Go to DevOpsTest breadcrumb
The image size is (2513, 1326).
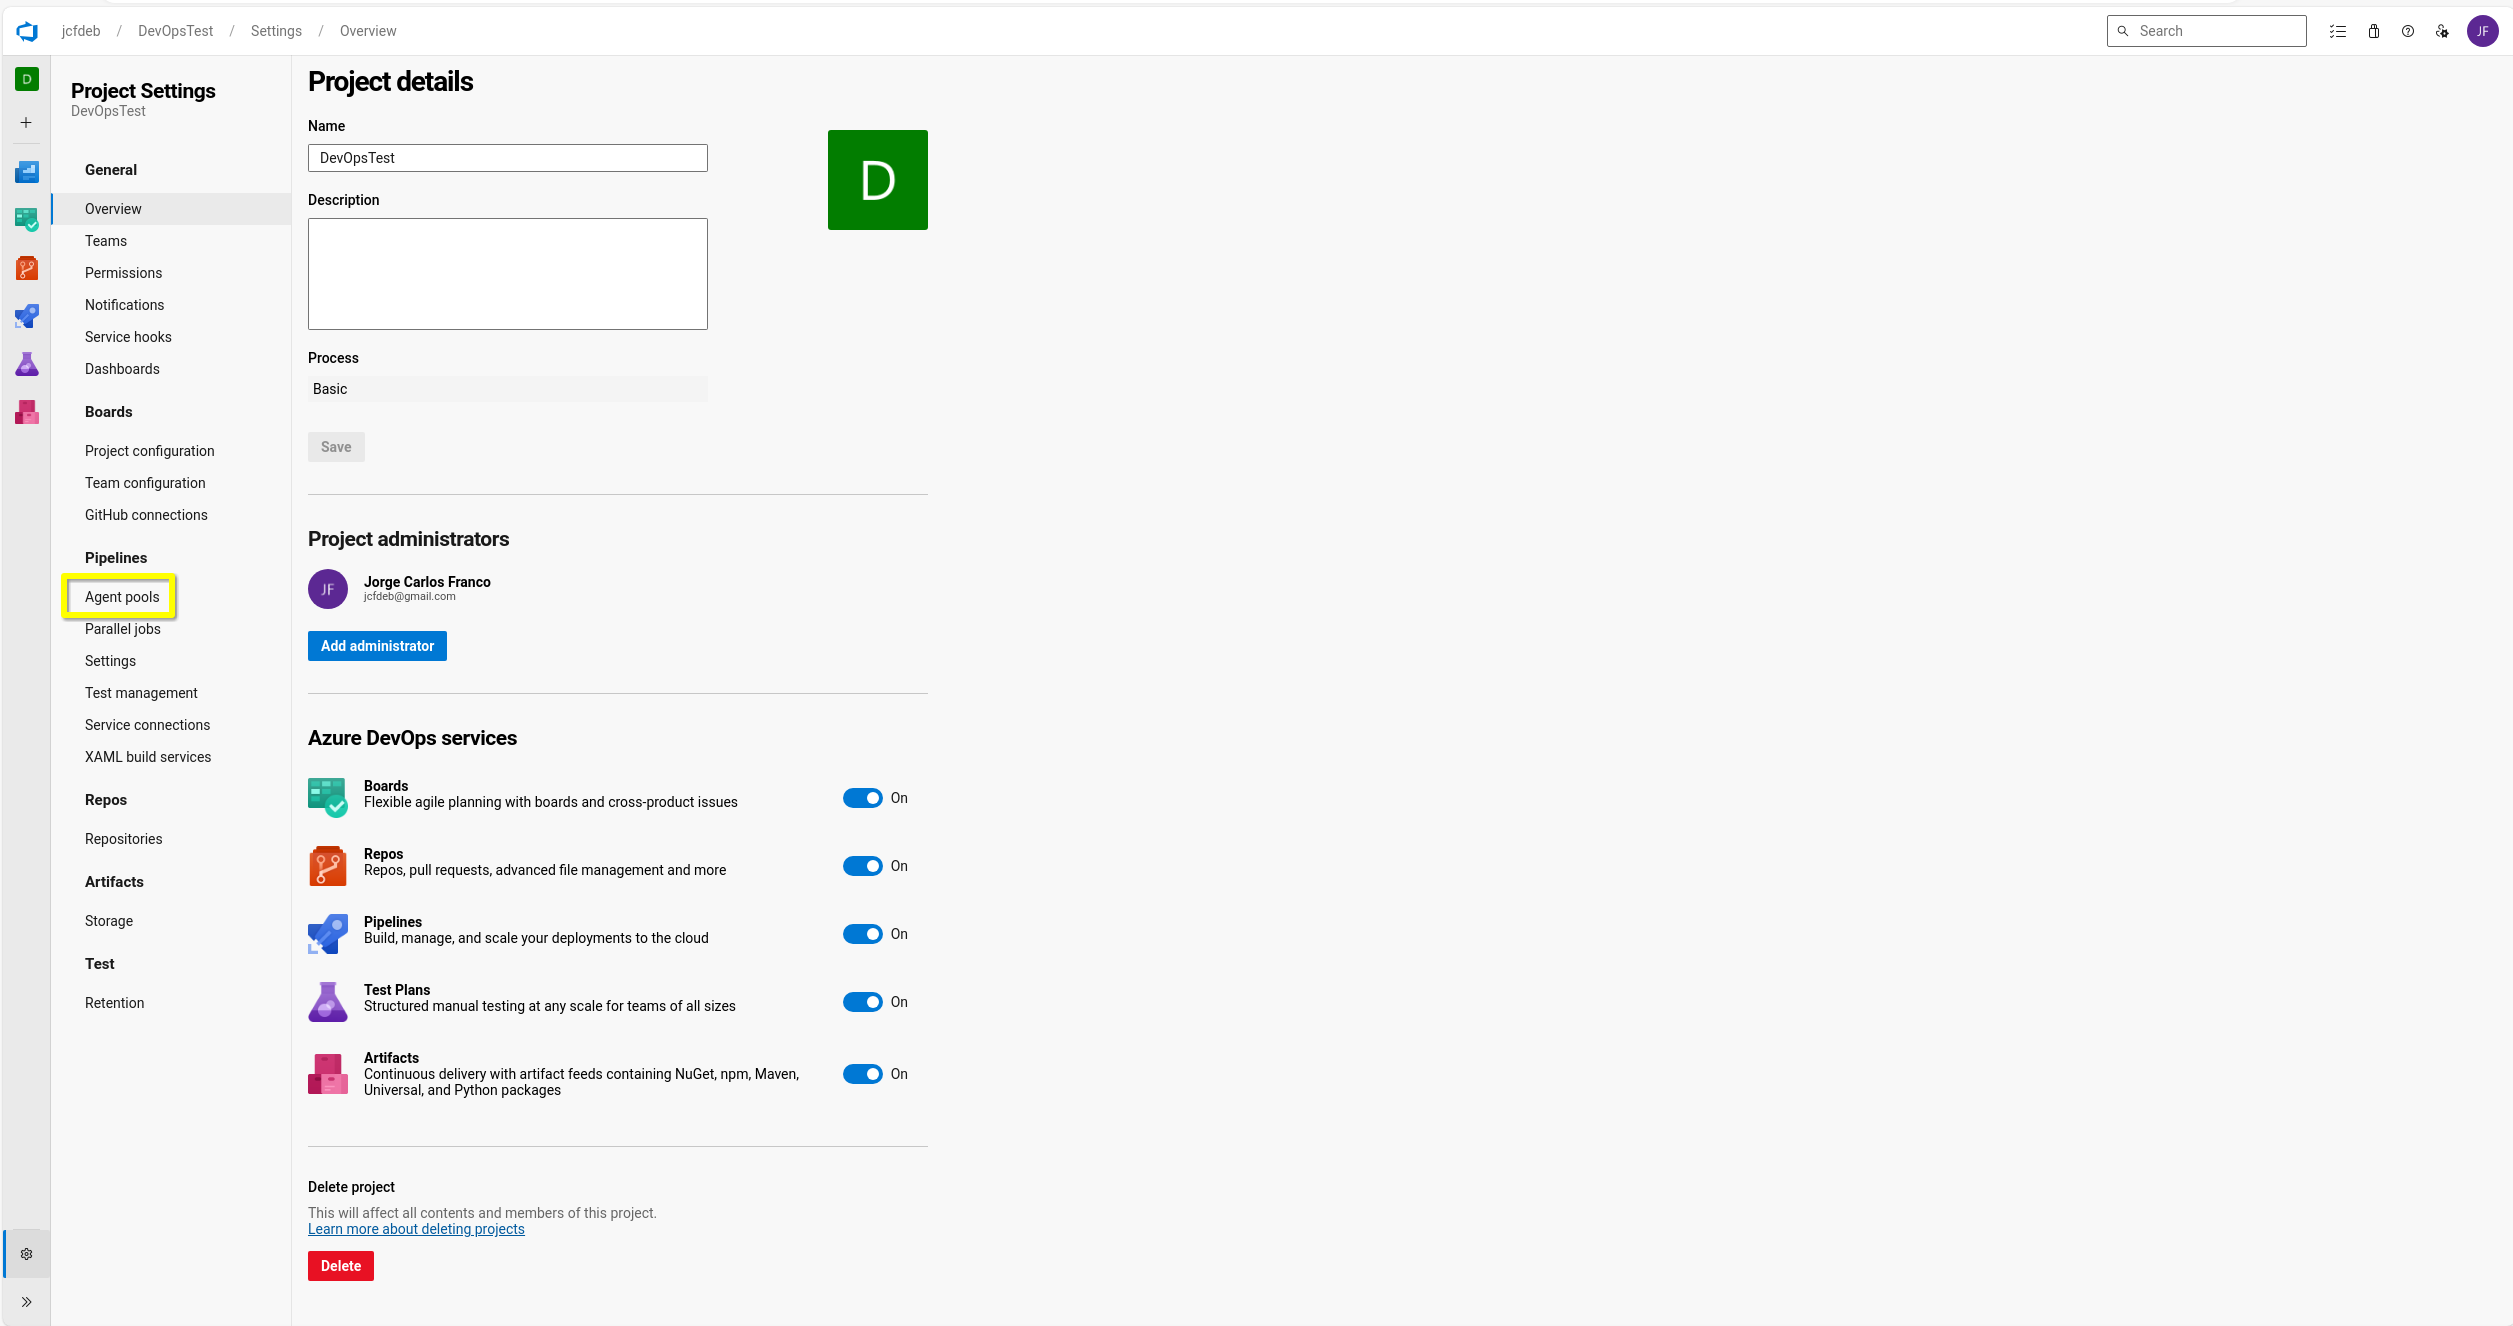coord(176,31)
